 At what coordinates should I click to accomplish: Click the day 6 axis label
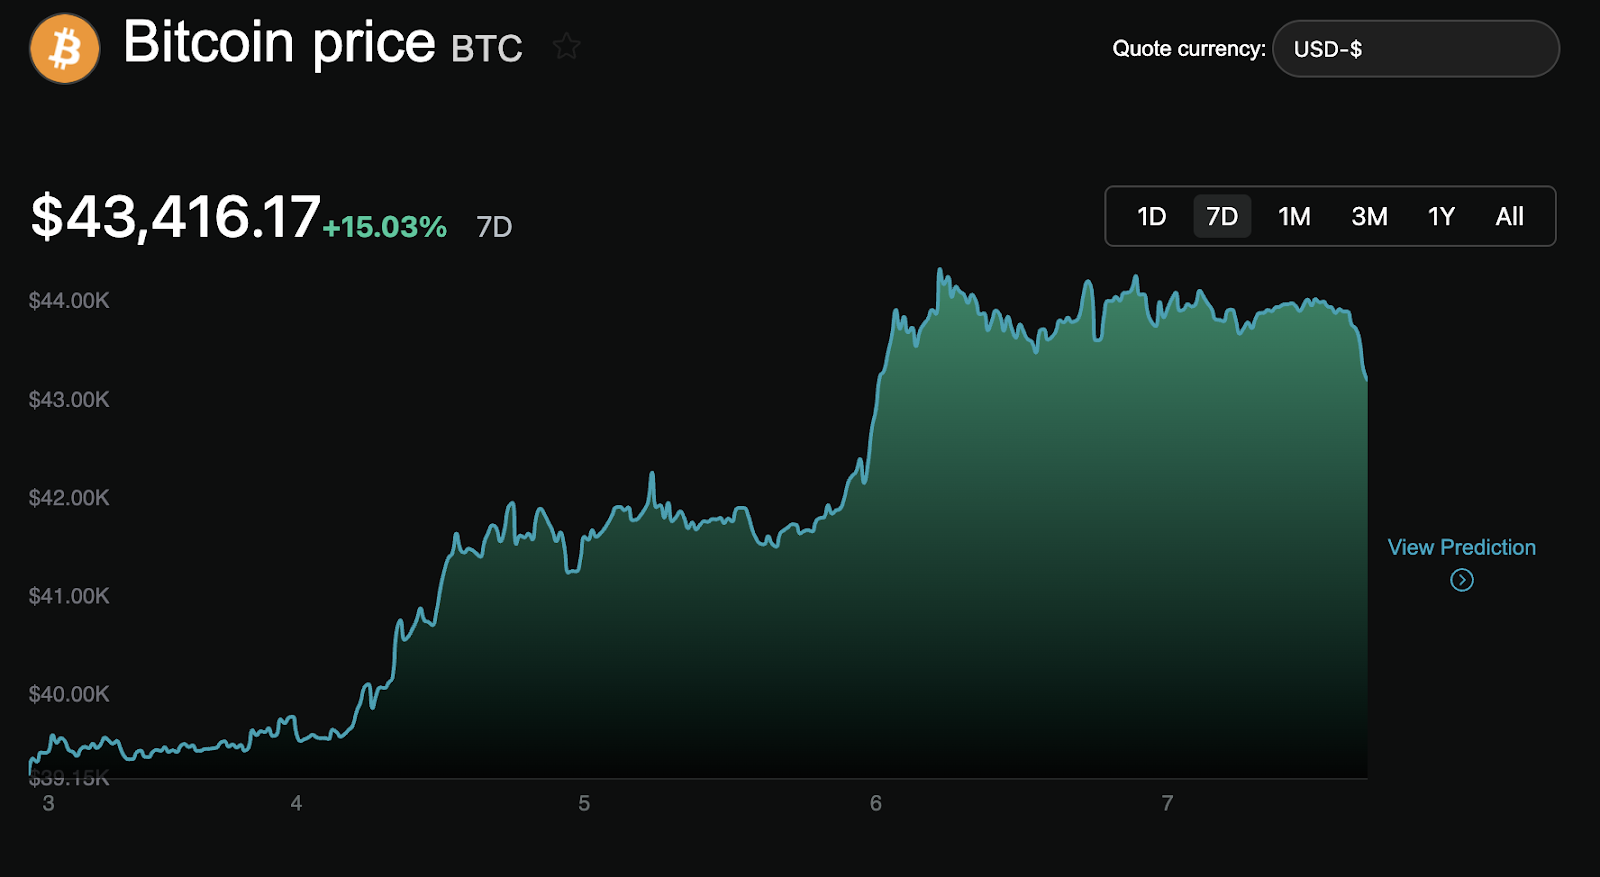(x=876, y=803)
